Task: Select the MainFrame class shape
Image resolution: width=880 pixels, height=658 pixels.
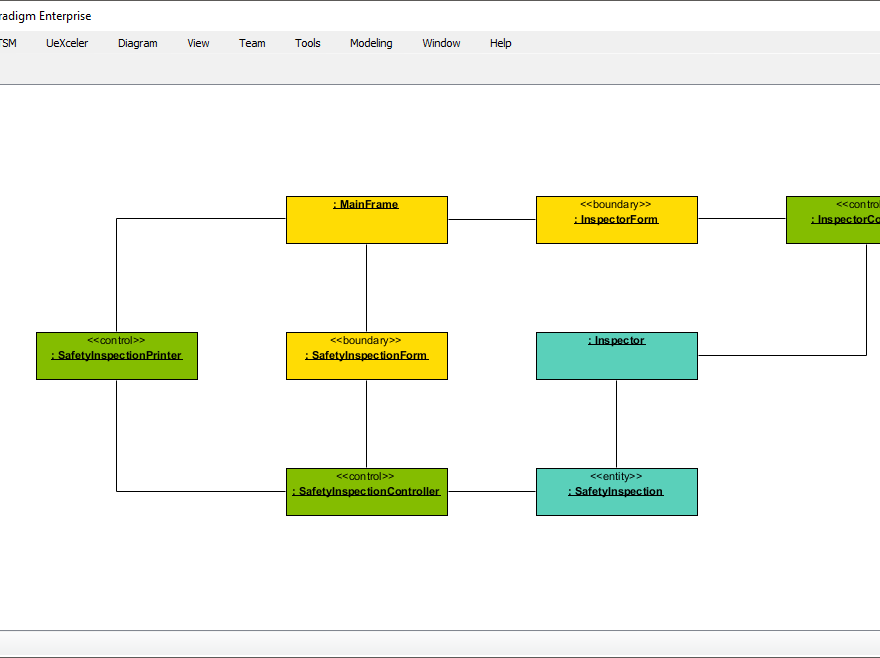Action: 366,219
